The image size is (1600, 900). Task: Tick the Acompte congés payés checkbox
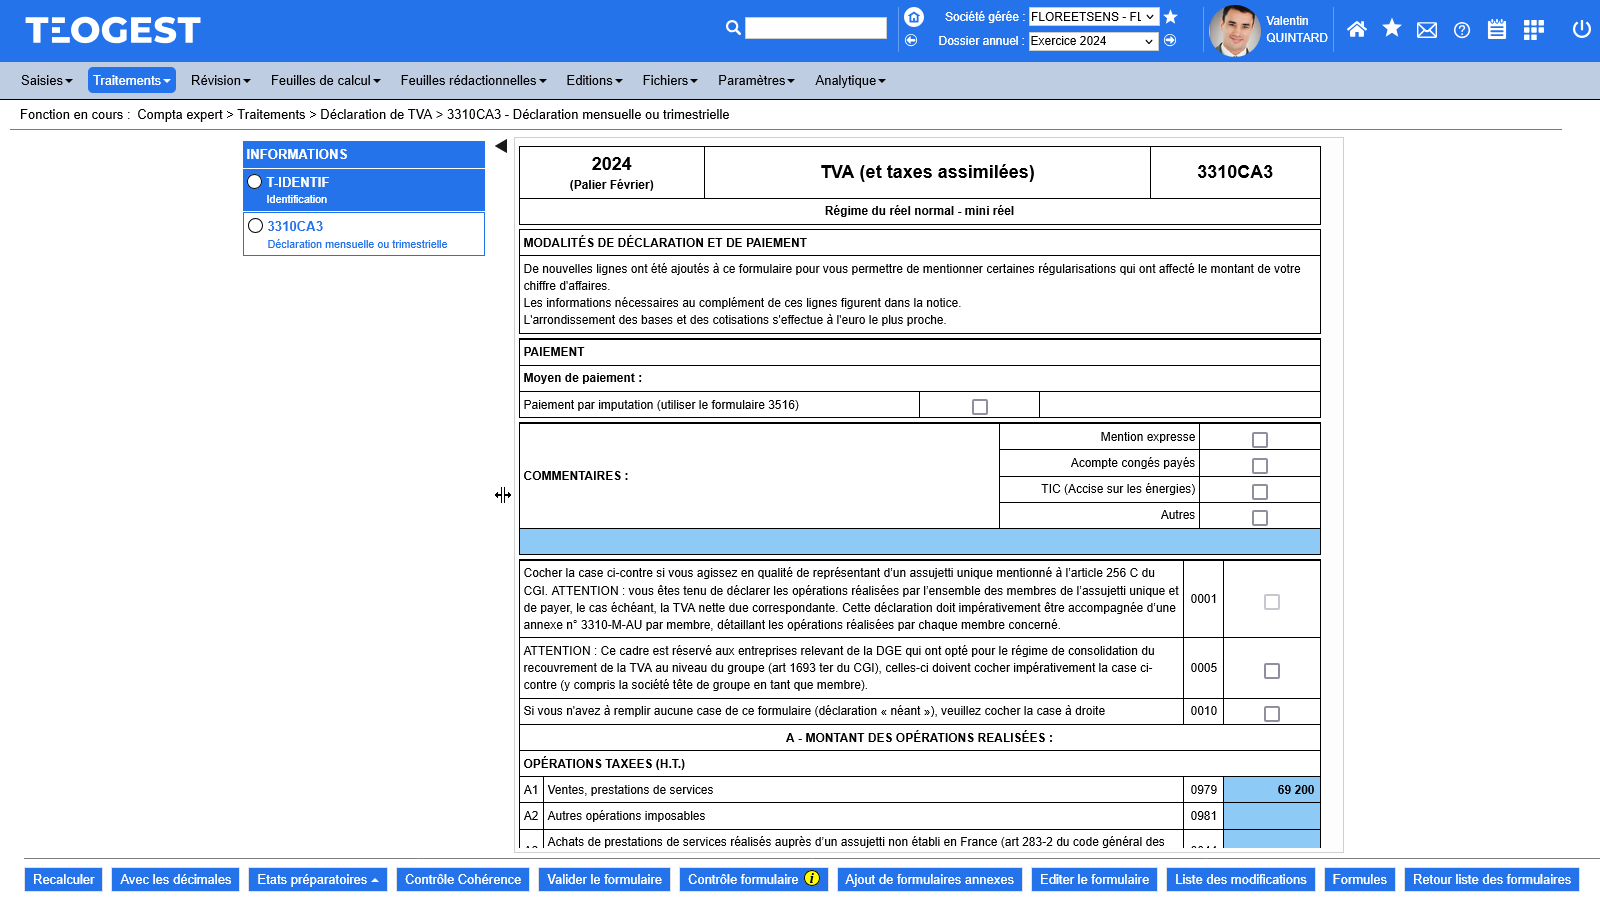click(1259, 466)
